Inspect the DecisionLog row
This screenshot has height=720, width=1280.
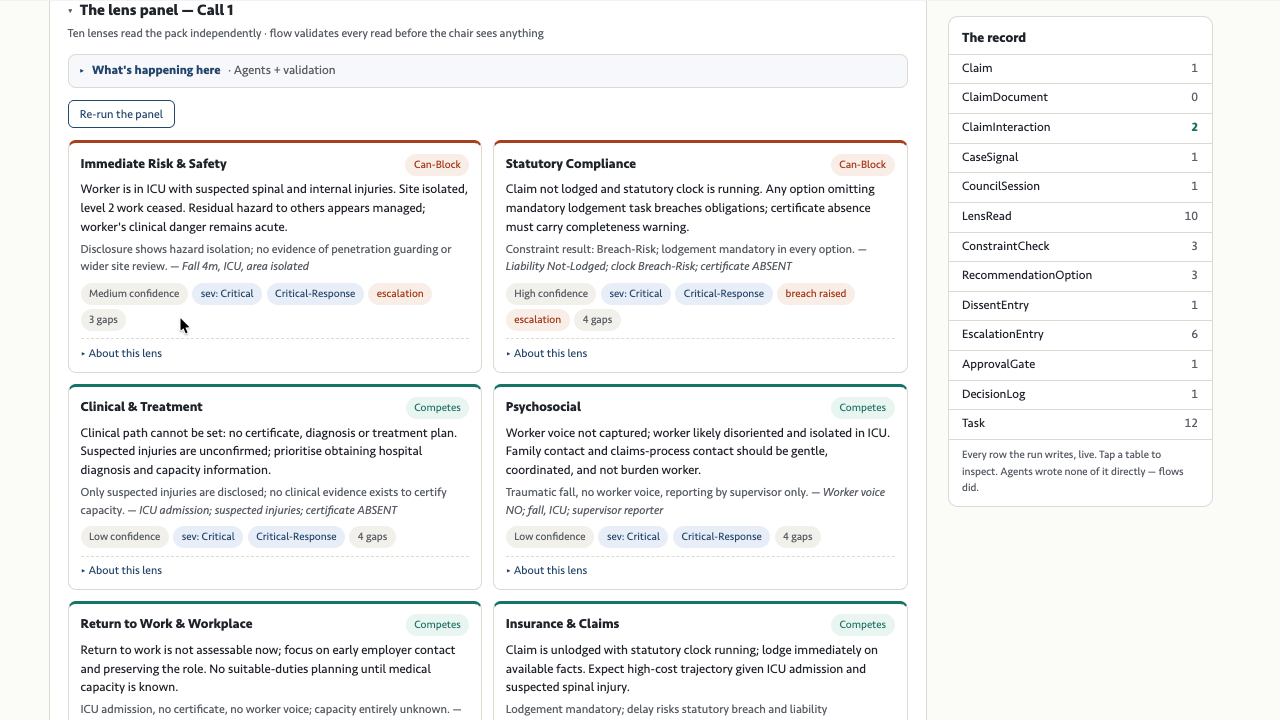[1080, 394]
